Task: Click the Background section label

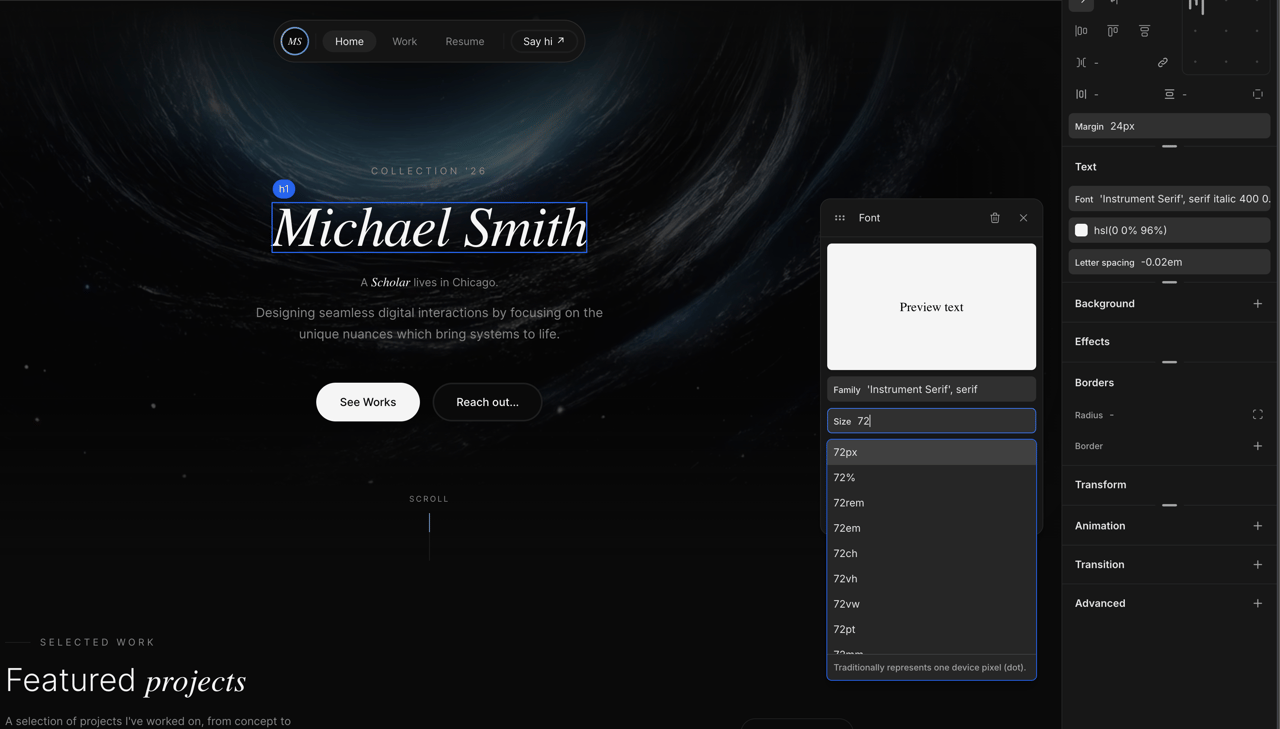Action: coord(1105,304)
